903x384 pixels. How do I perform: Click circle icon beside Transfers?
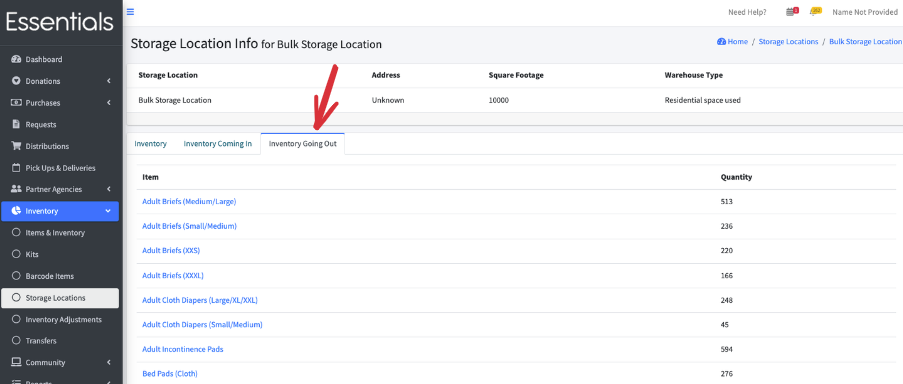(x=16, y=341)
